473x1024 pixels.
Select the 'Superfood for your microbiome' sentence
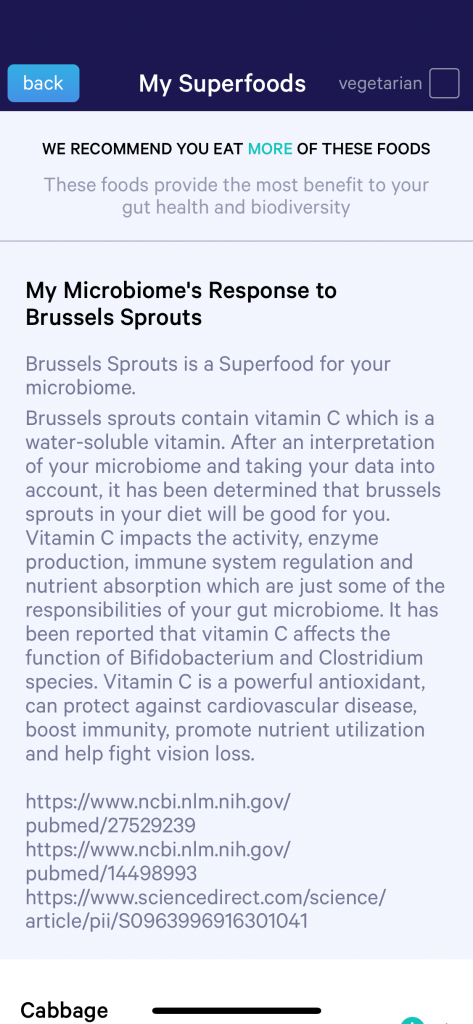click(208, 376)
